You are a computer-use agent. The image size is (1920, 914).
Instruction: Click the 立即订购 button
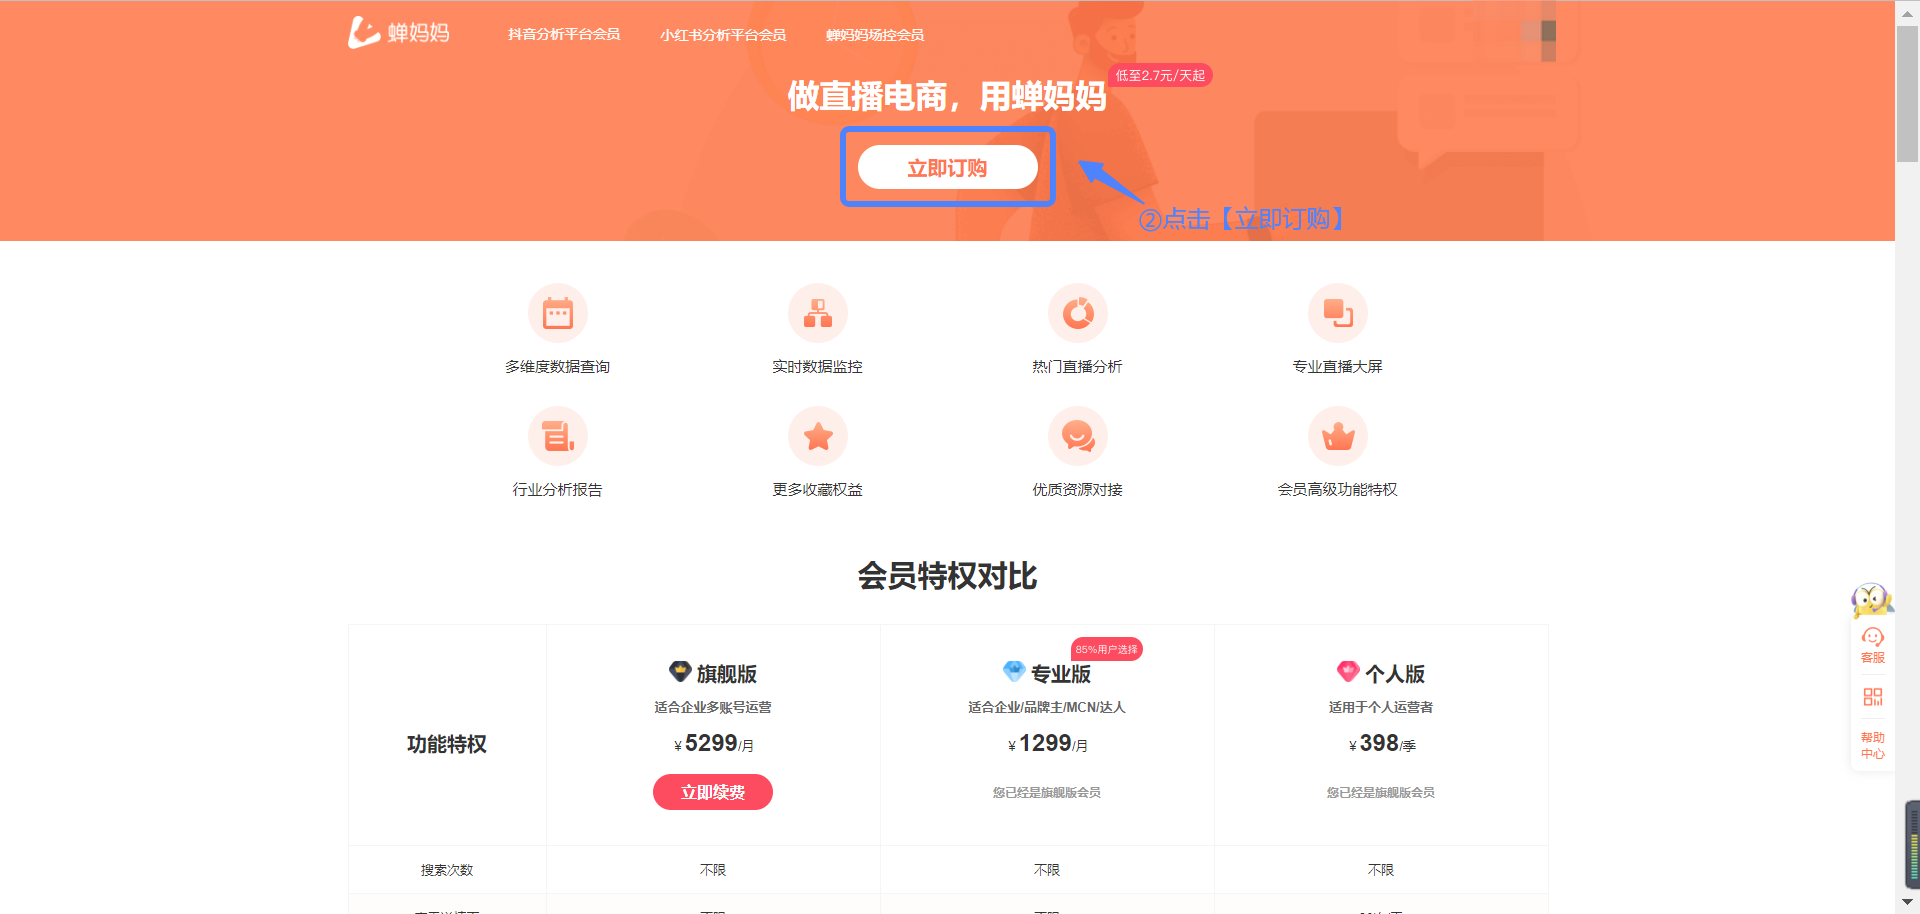coord(947,167)
